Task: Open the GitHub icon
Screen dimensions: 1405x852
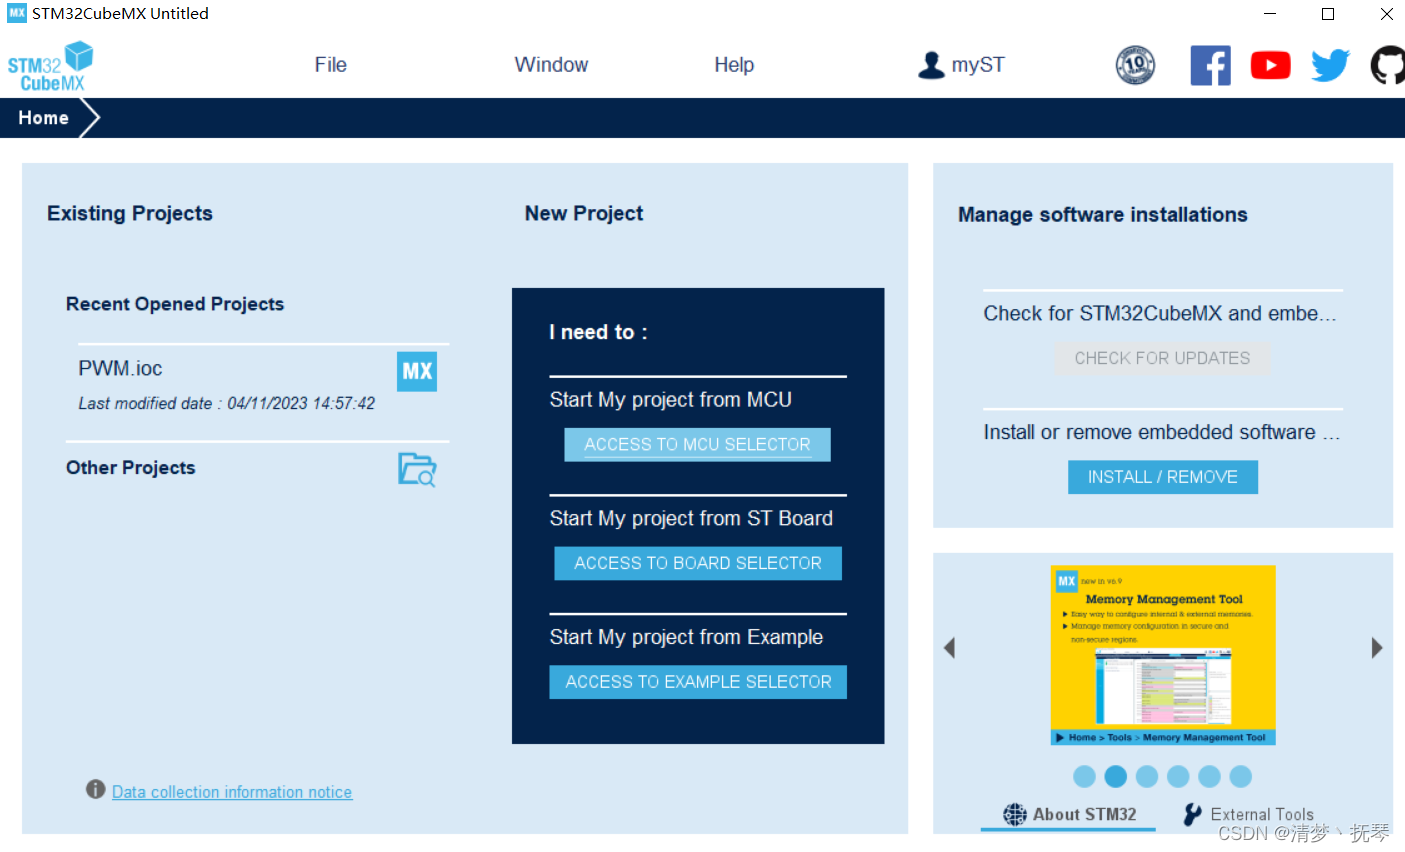Action: [x=1388, y=66]
